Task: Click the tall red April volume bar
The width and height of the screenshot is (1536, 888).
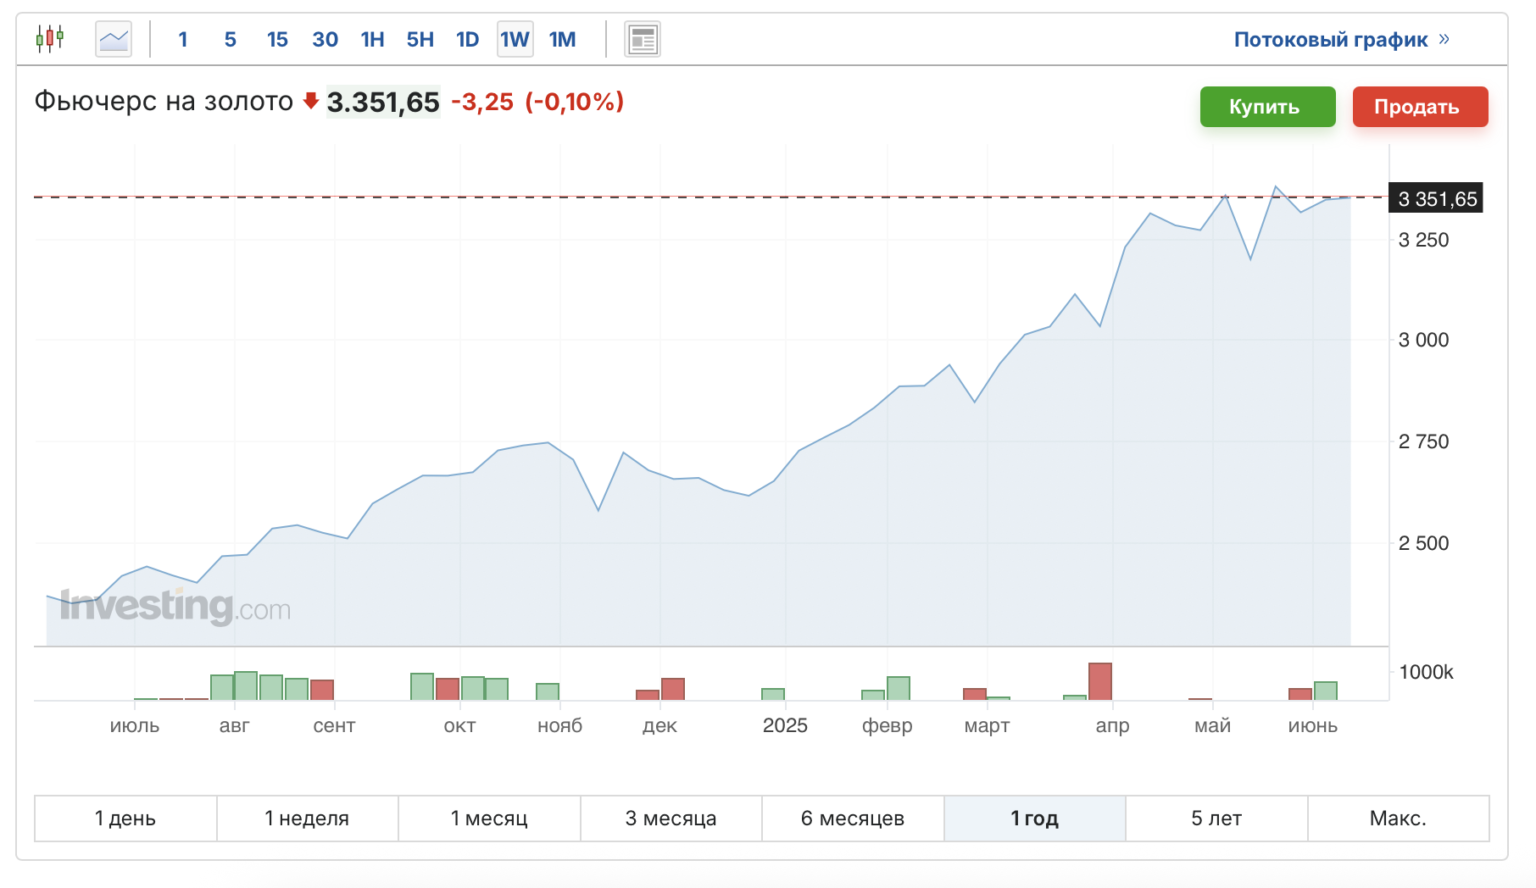Action: pos(1100,681)
